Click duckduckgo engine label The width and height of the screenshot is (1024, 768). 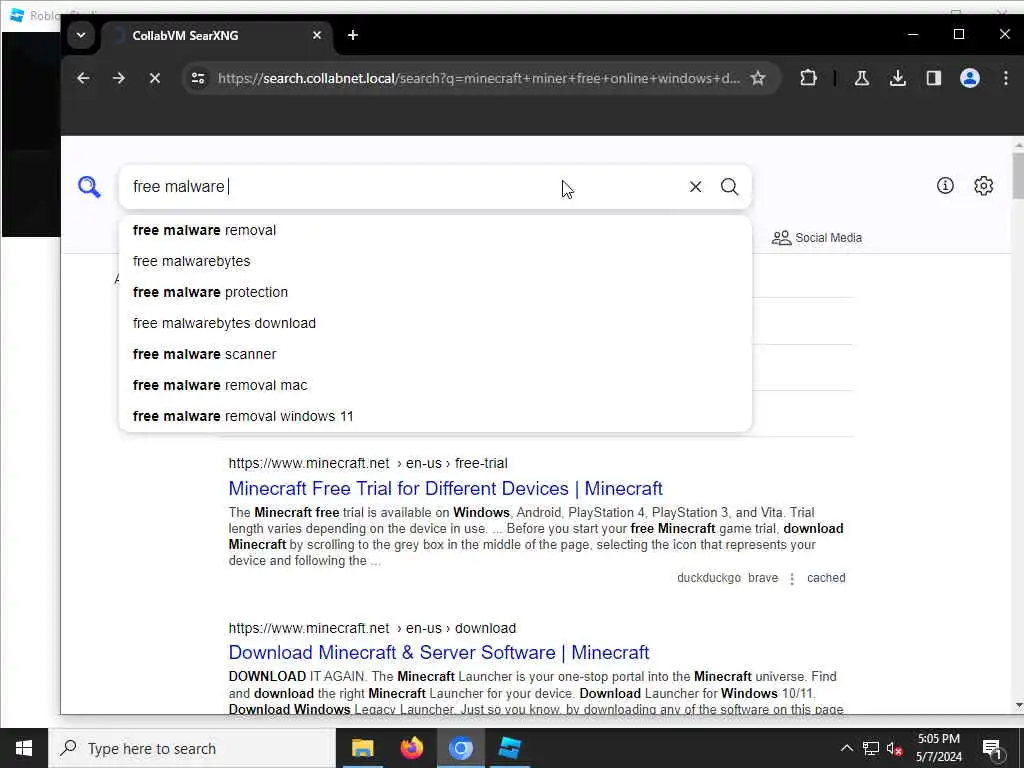(x=709, y=578)
